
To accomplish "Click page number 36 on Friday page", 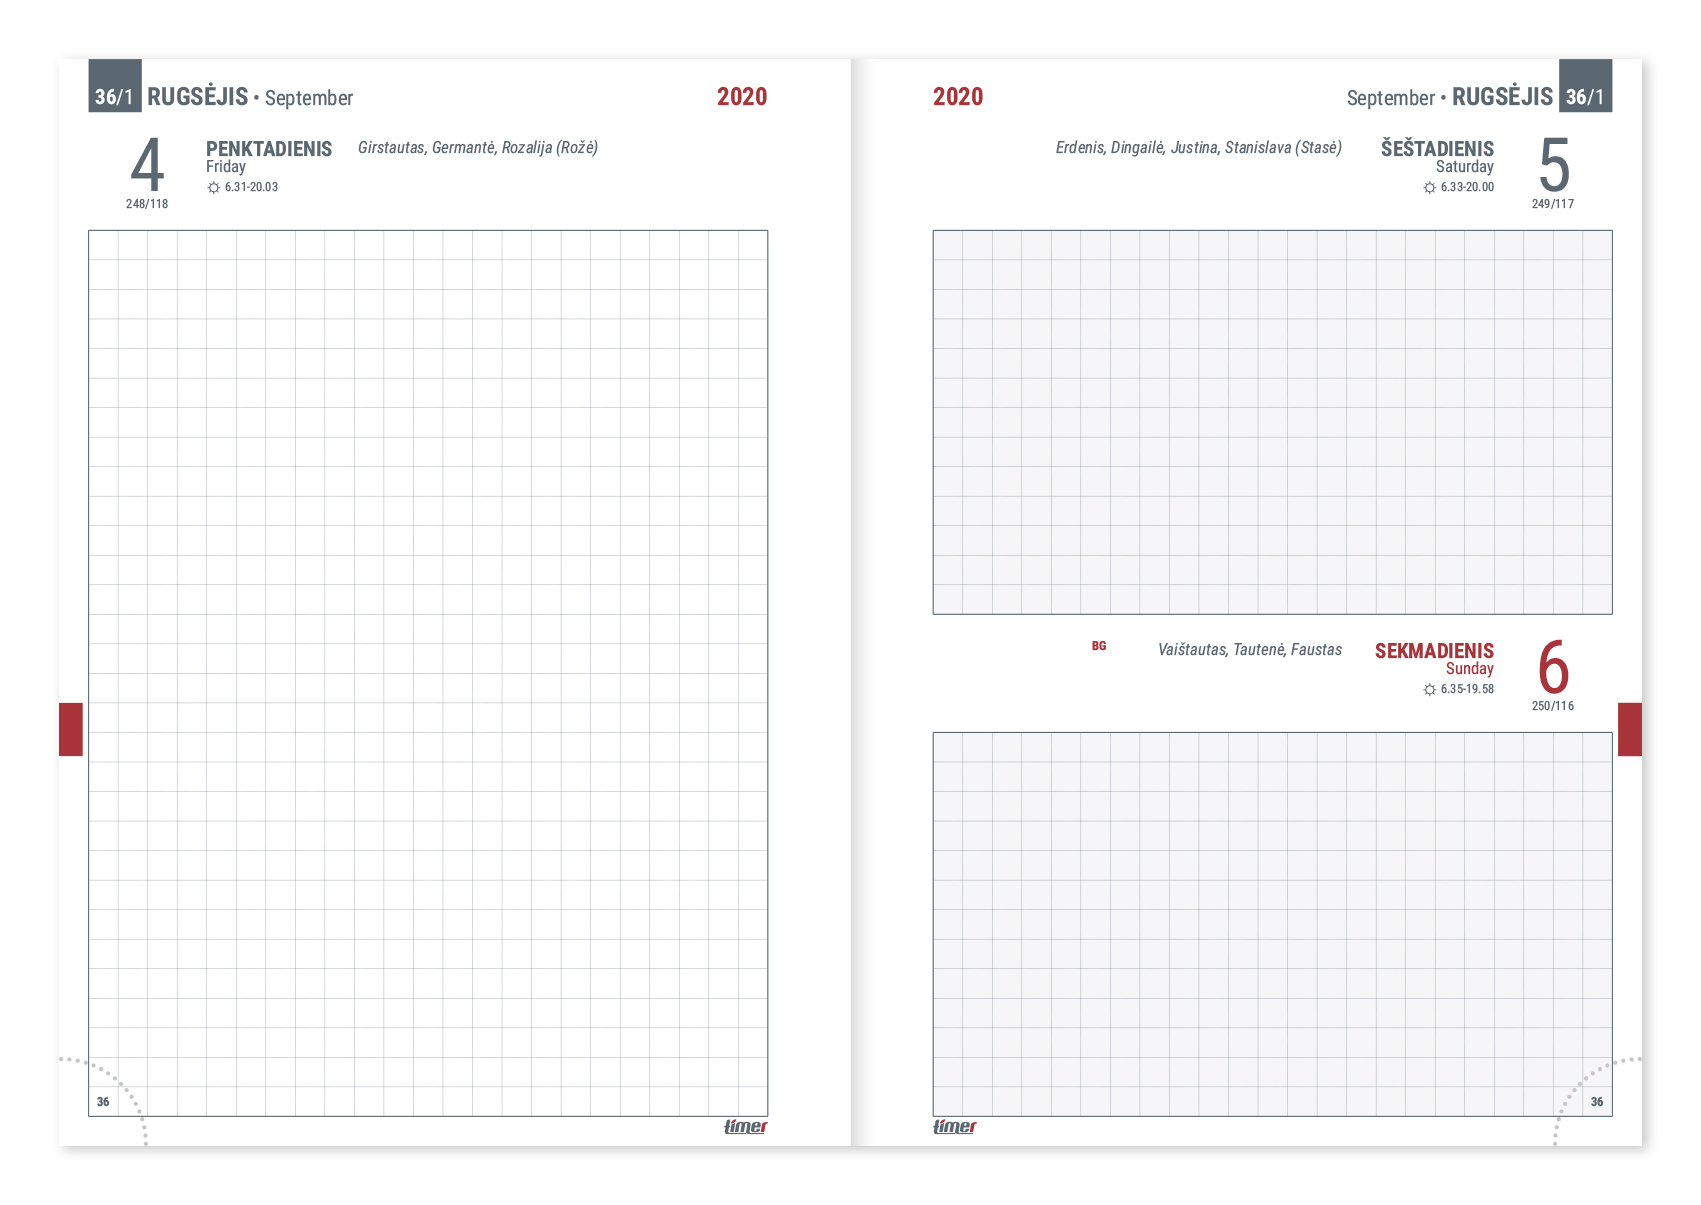I will click(103, 1102).
